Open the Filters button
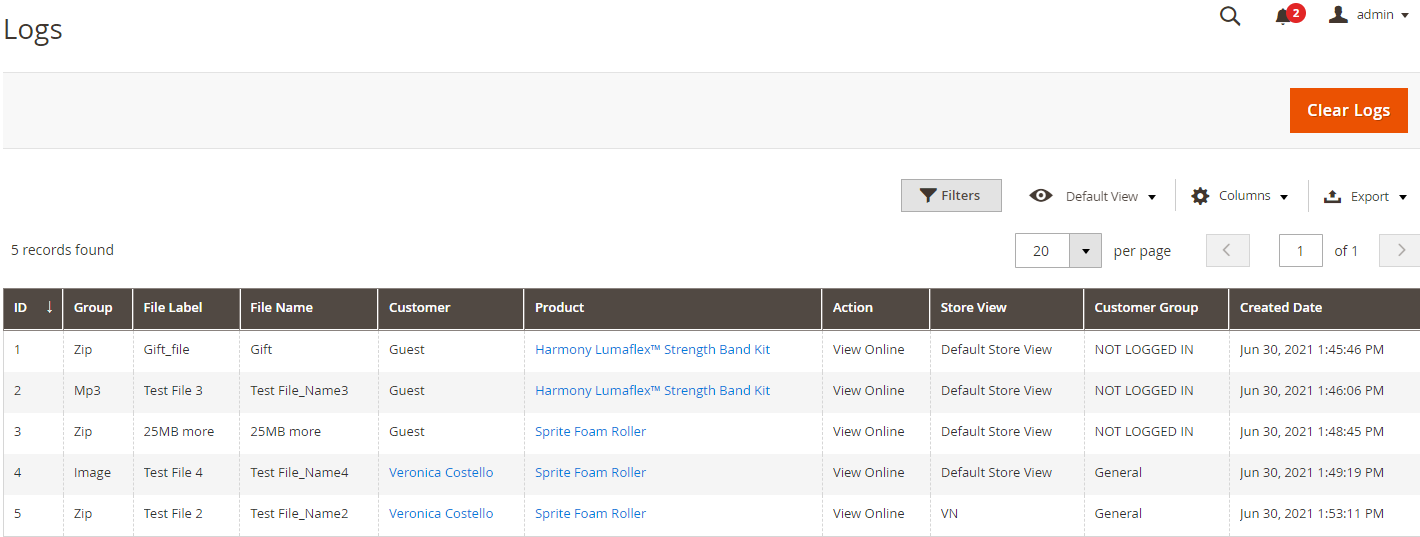1420x537 pixels. click(951, 196)
